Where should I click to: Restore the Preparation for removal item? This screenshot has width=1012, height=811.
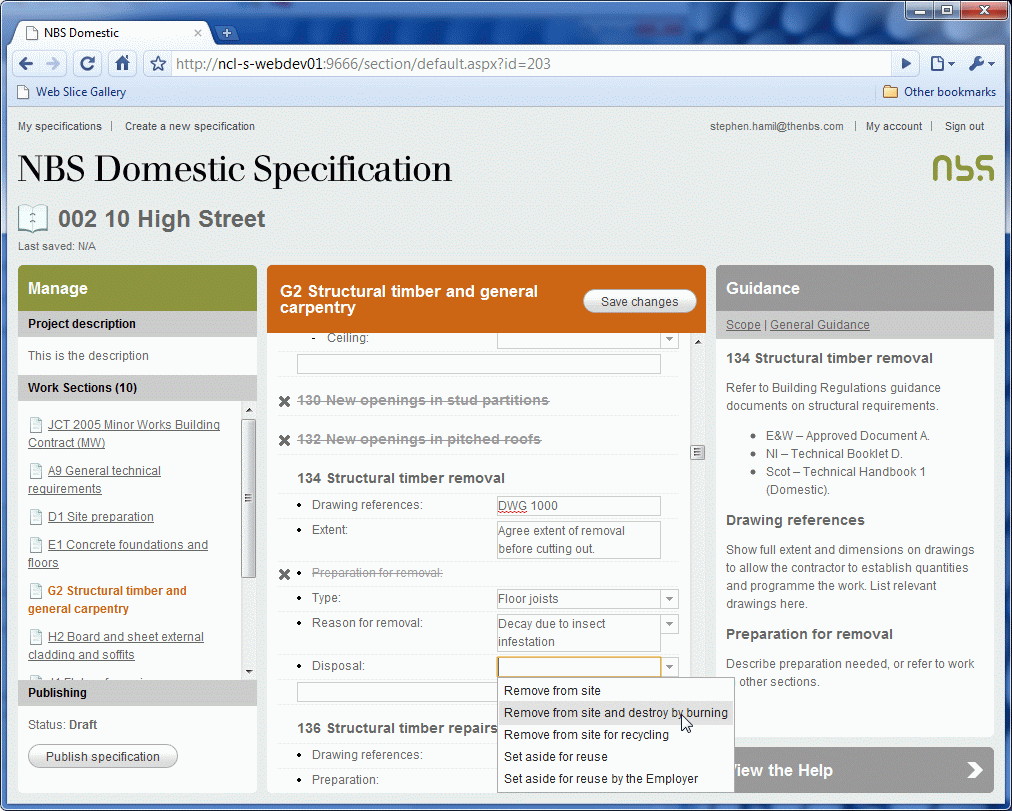[284, 574]
